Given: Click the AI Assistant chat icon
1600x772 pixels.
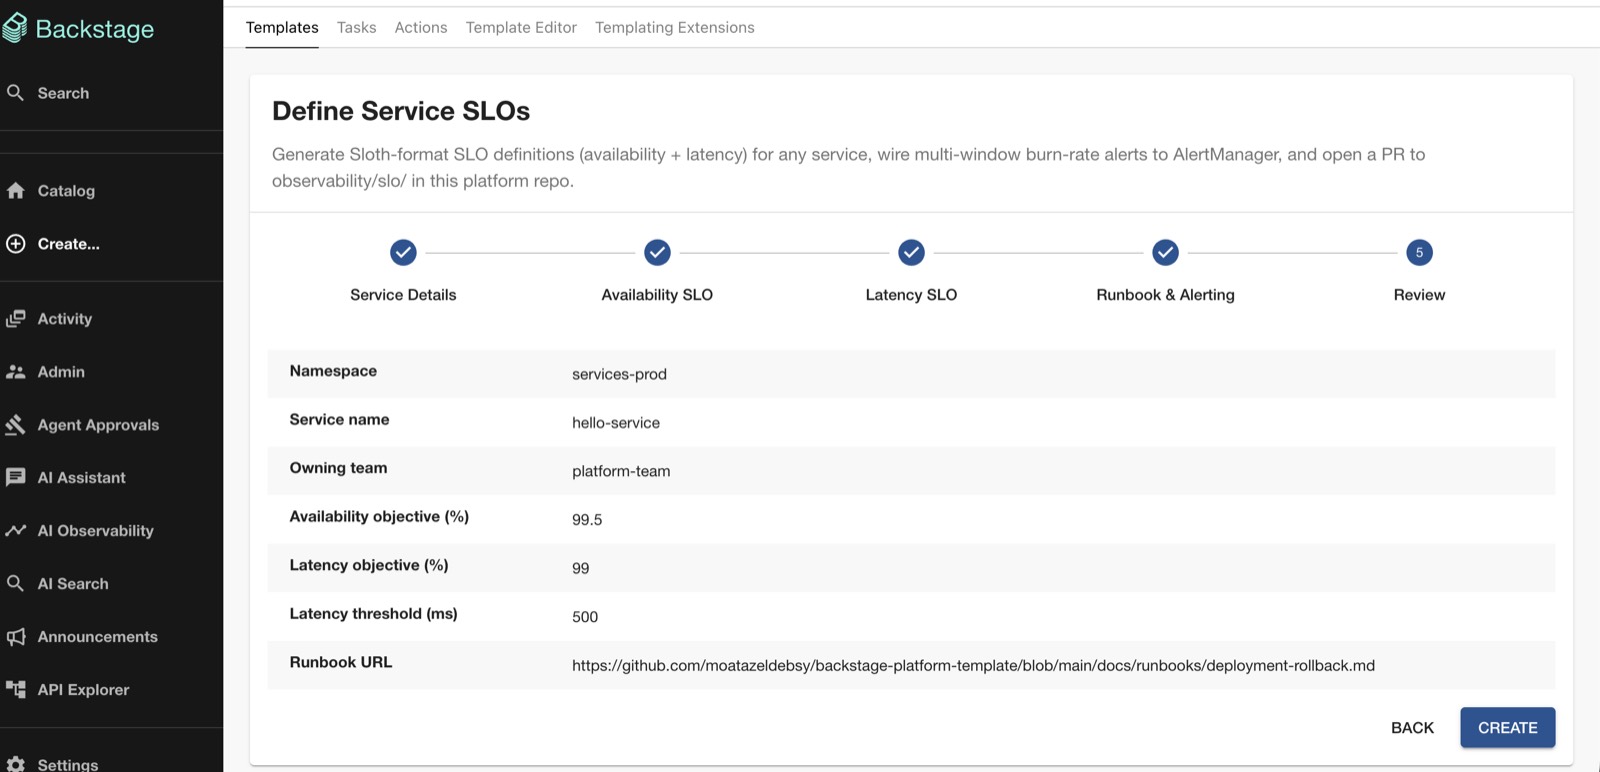Looking at the screenshot, I should click(x=15, y=477).
